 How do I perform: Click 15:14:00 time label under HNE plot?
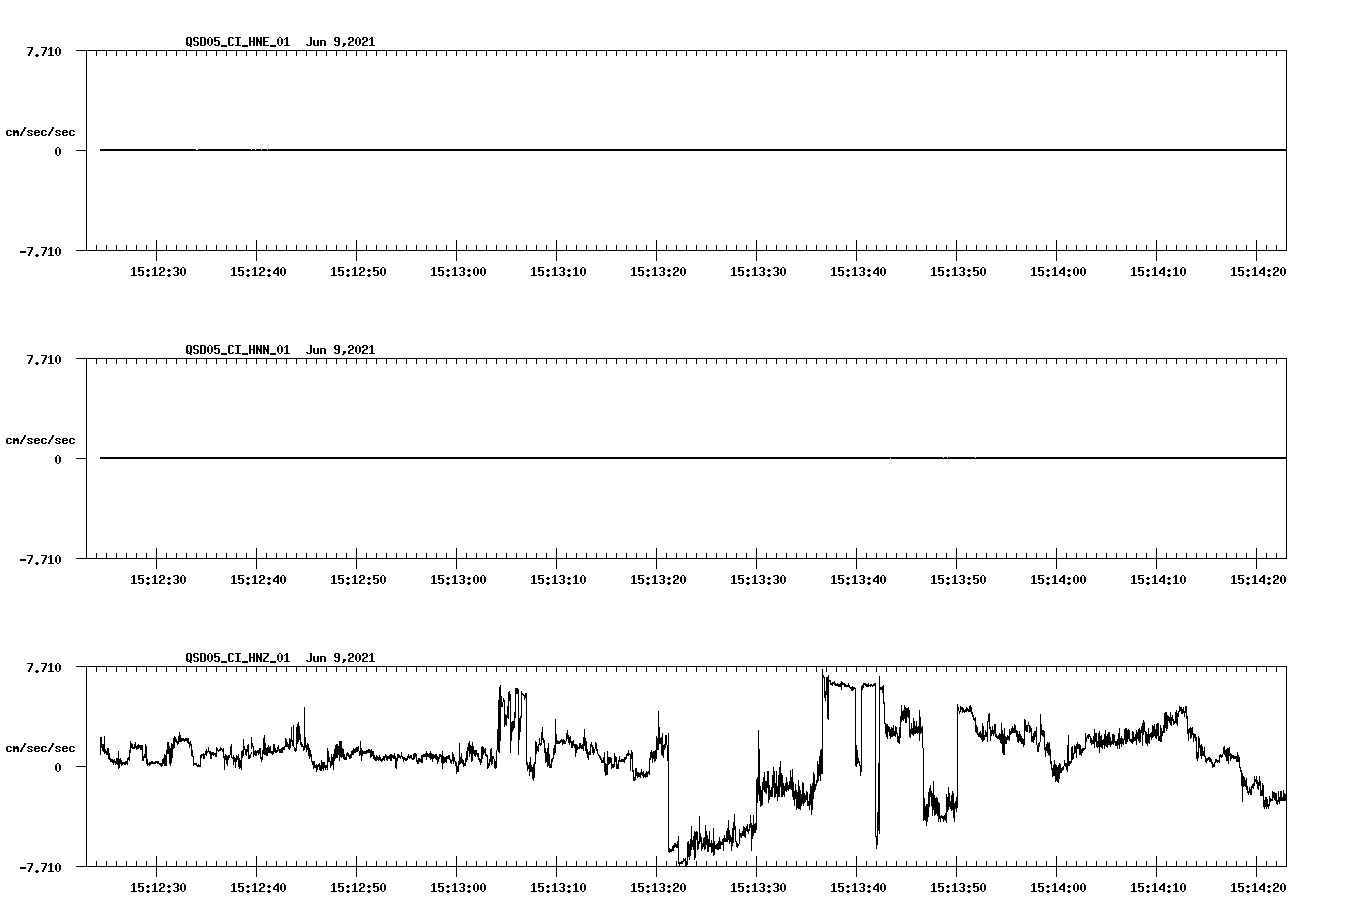pyautogui.click(x=1058, y=272)
